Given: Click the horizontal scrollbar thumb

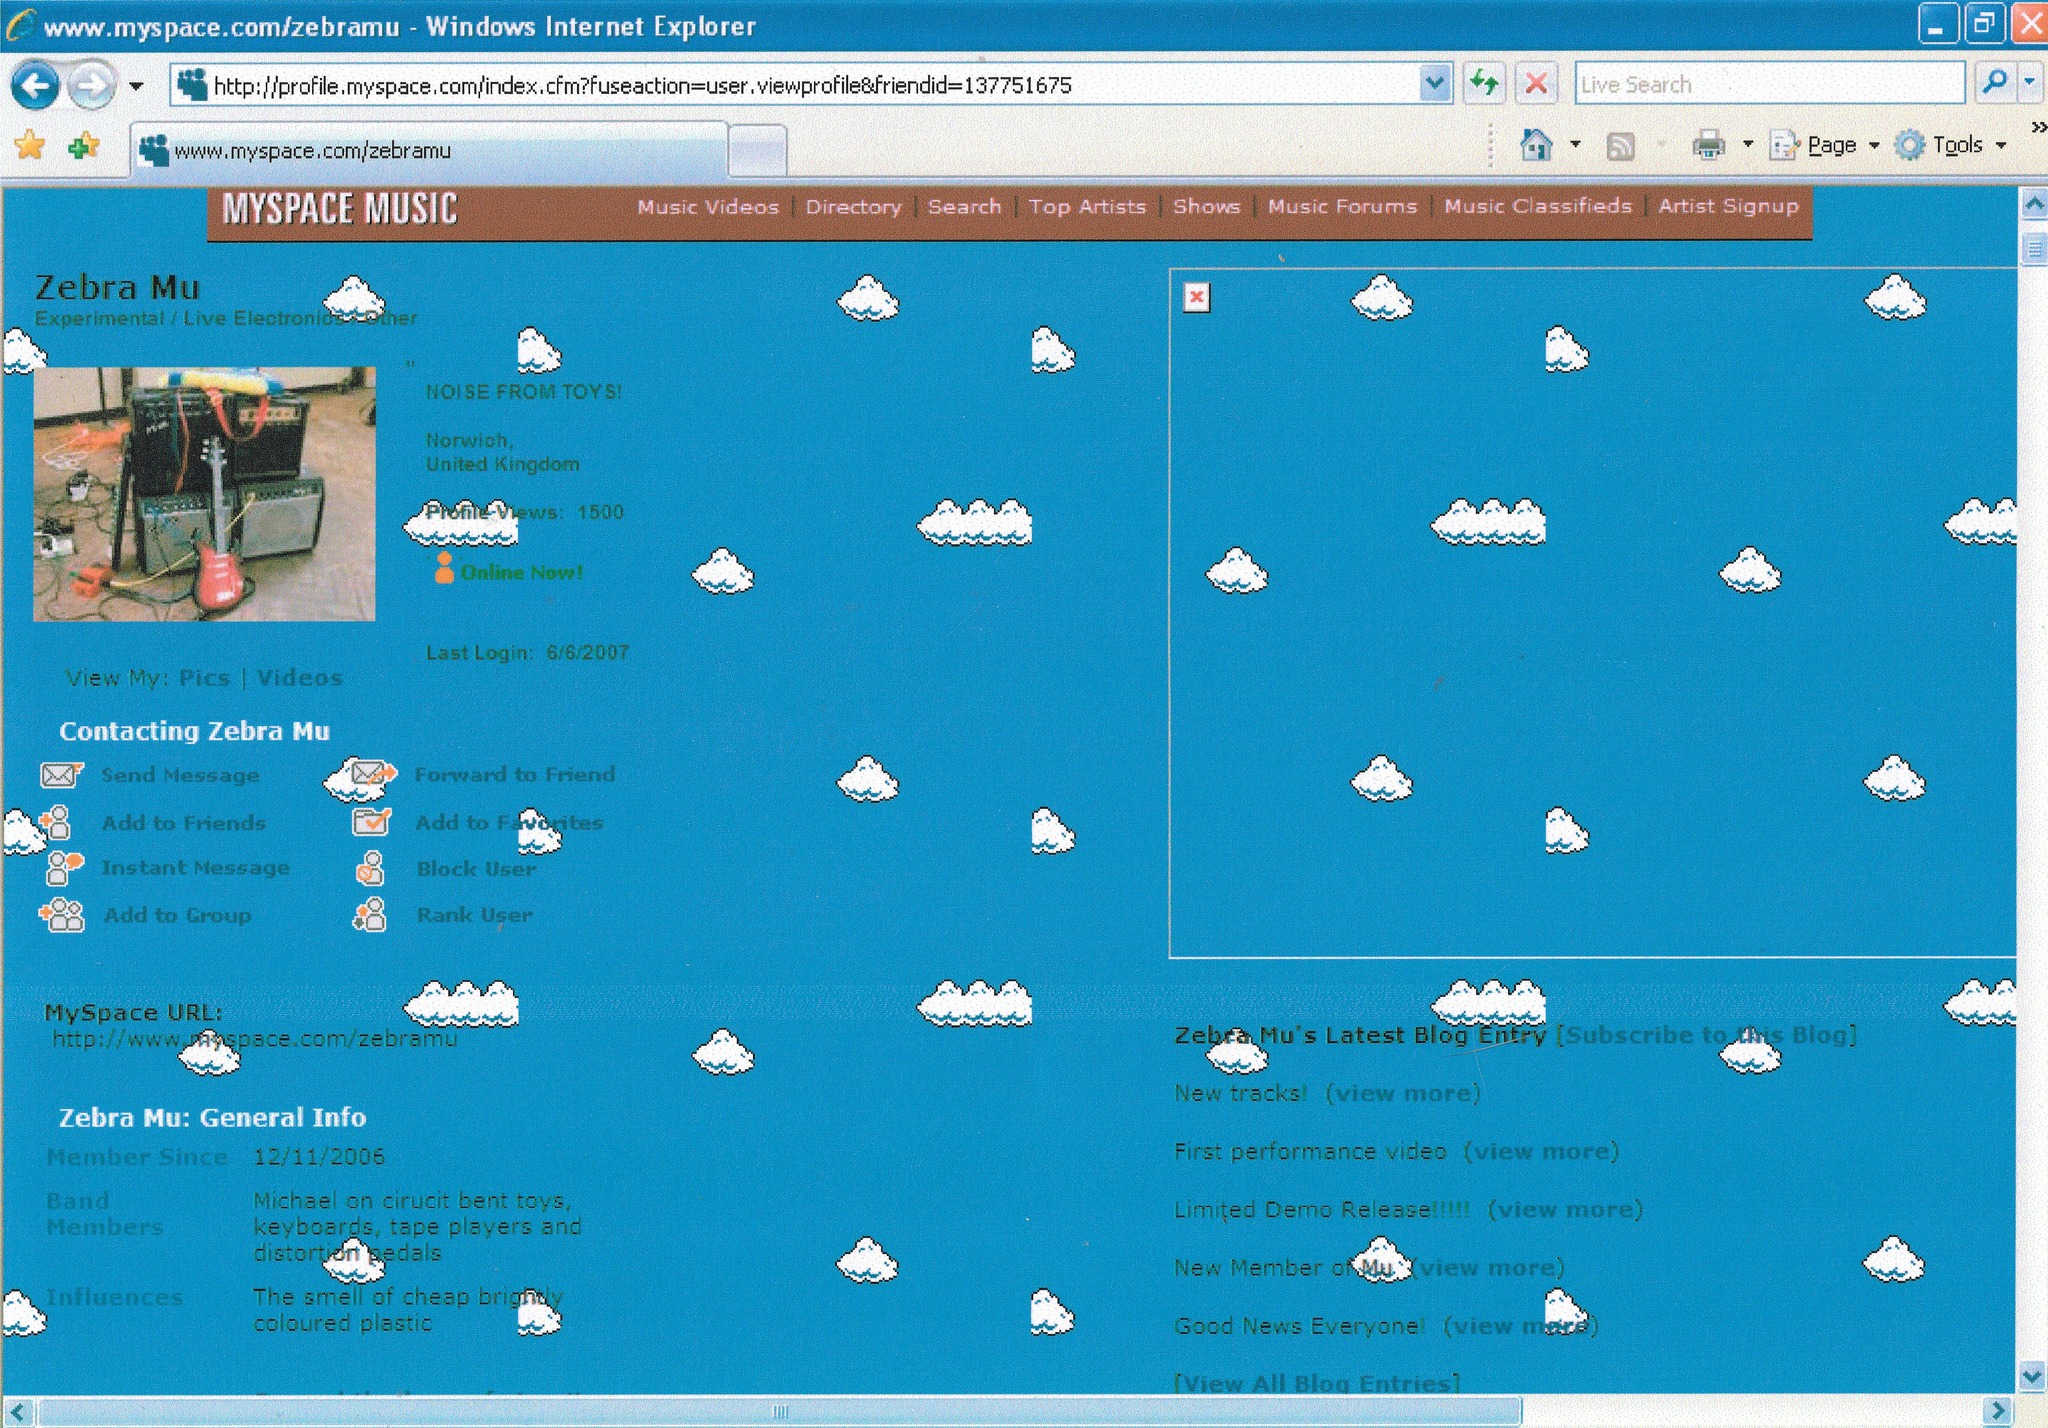Looking at the screenshot, I should [779, 1411].
